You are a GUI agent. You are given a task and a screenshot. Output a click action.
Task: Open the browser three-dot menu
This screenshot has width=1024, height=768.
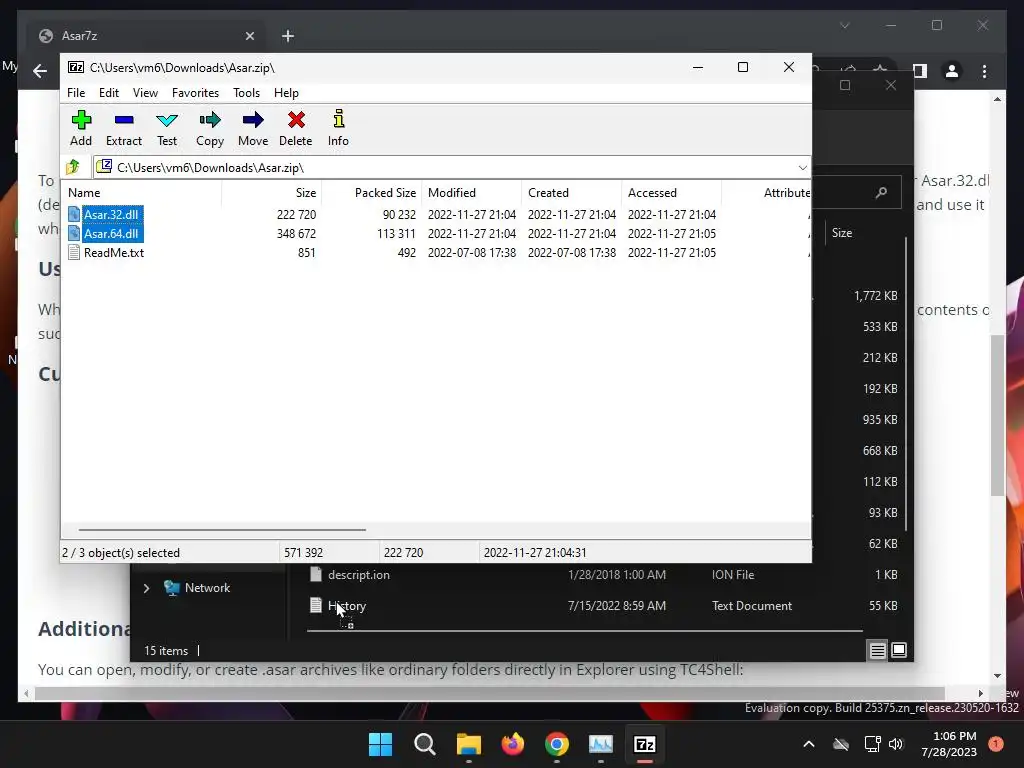click(x=984, y=71)
